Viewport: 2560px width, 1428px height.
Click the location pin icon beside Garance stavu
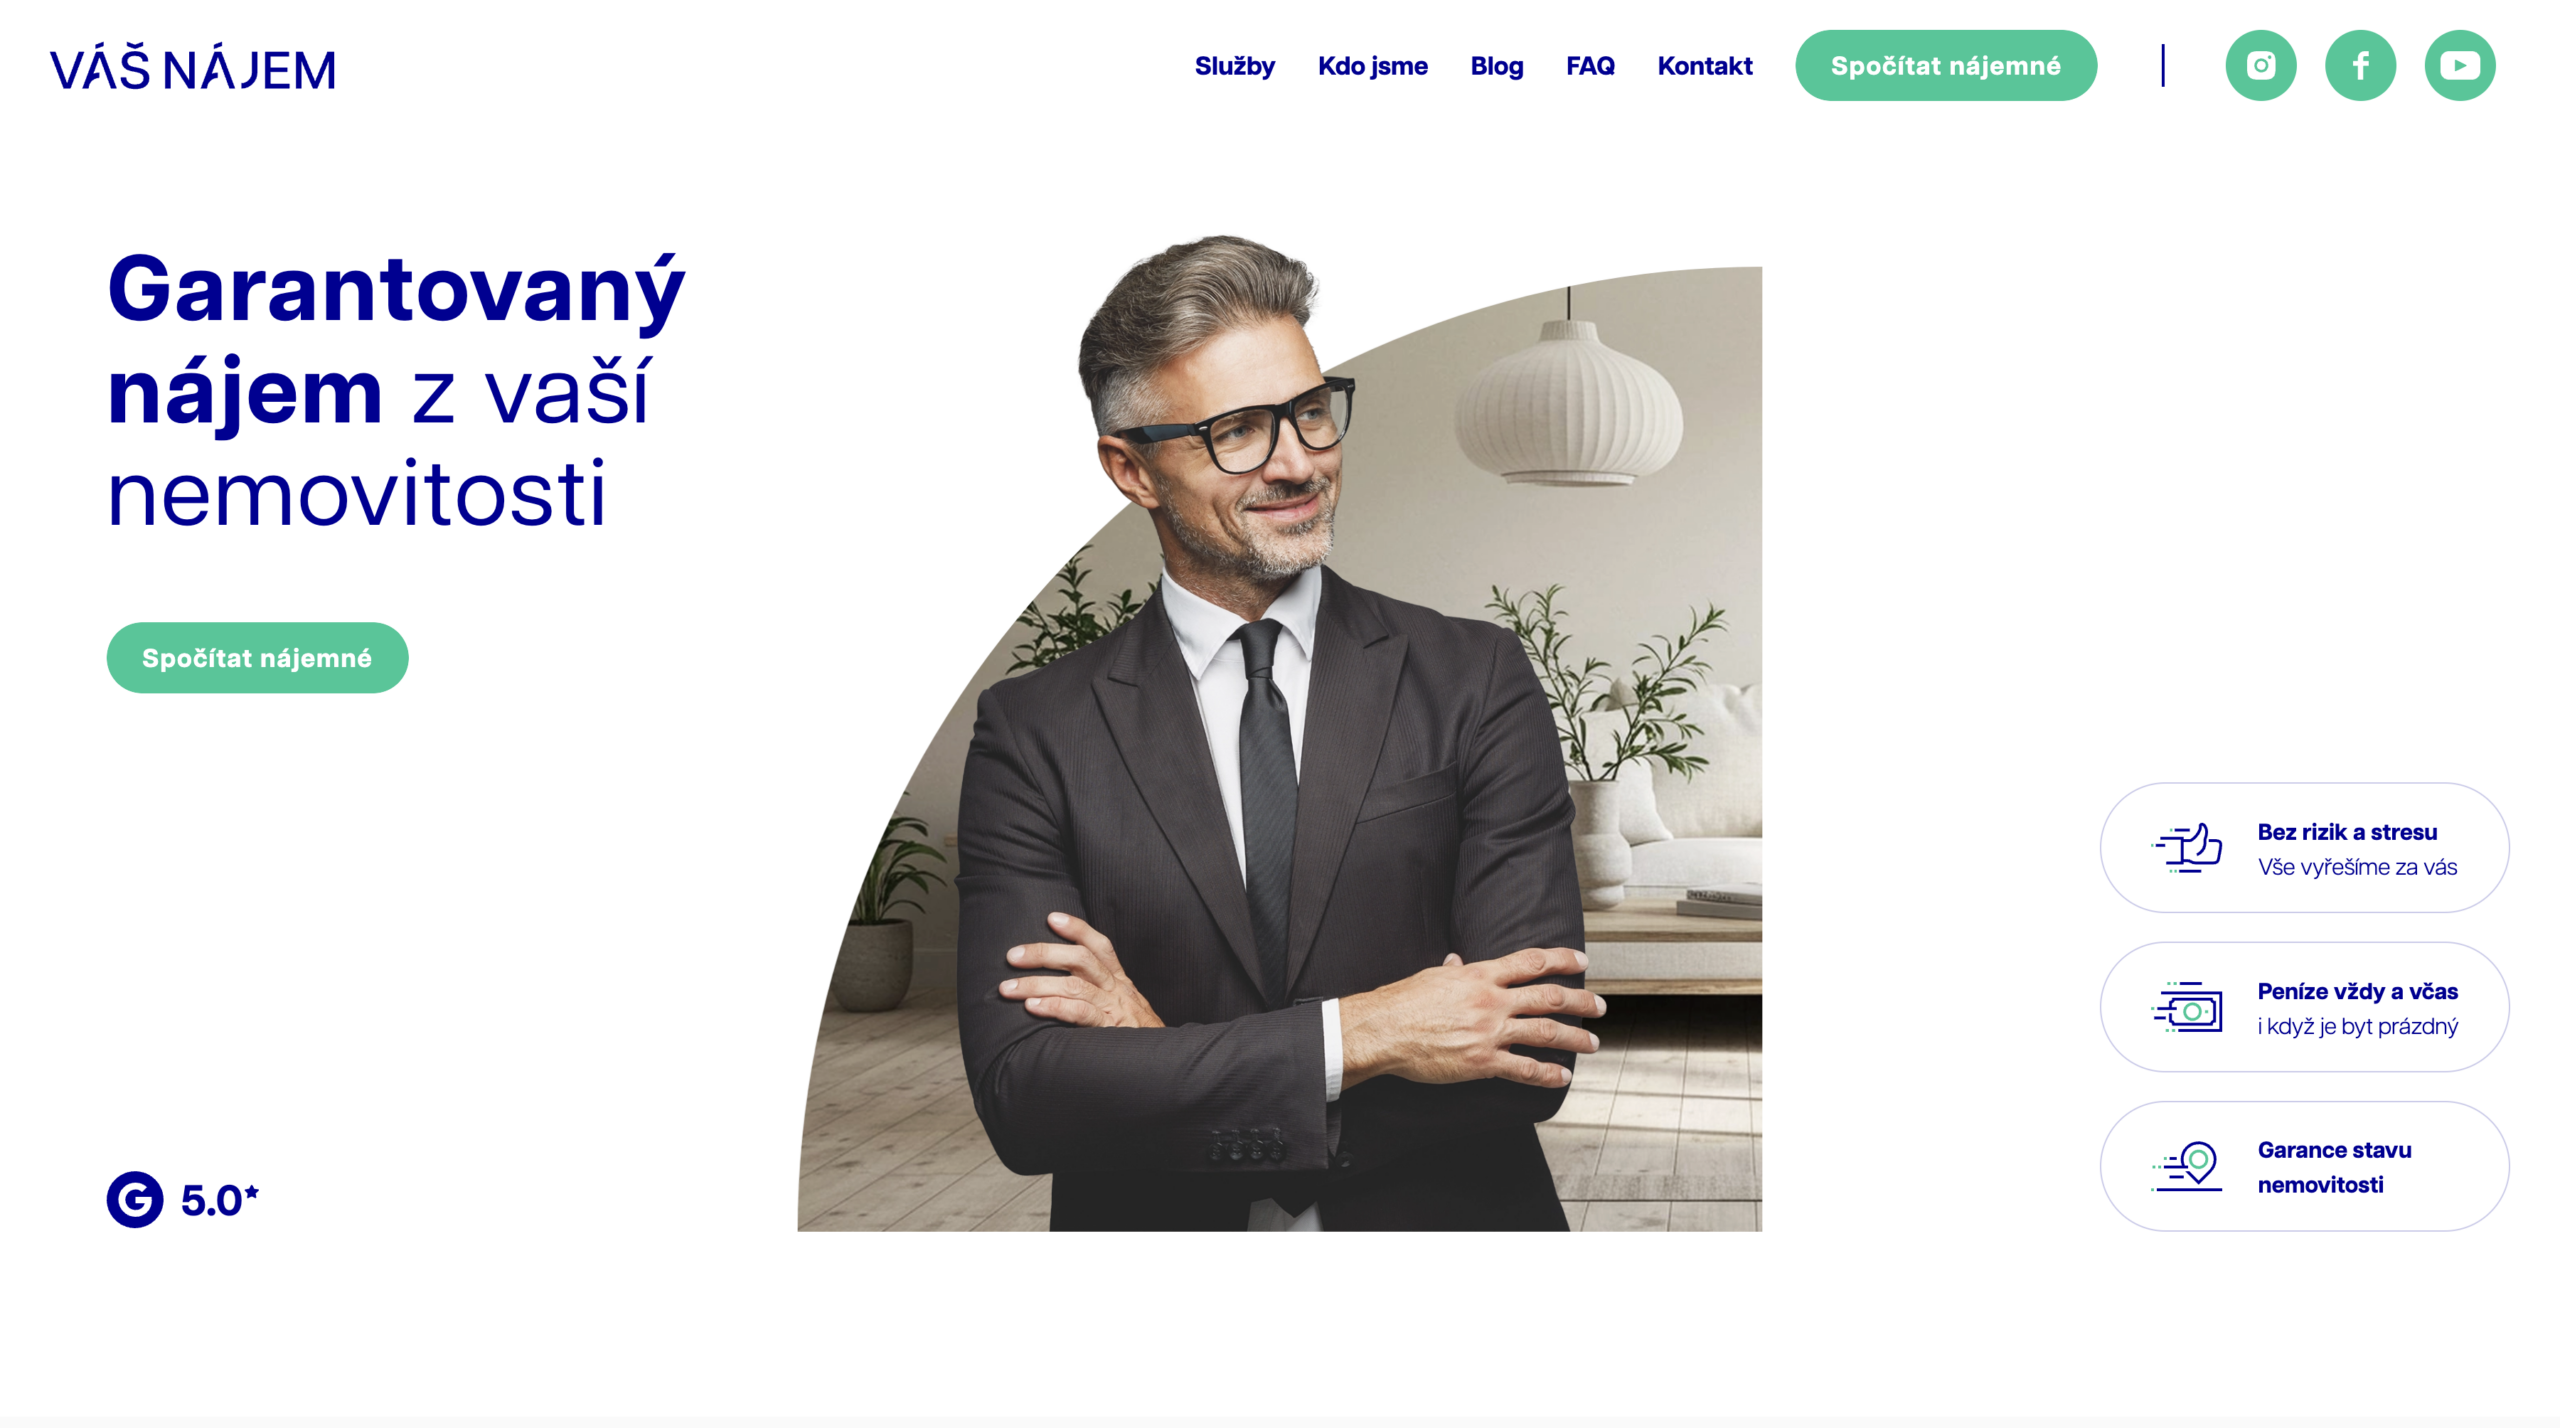tap(2187, 1166)
